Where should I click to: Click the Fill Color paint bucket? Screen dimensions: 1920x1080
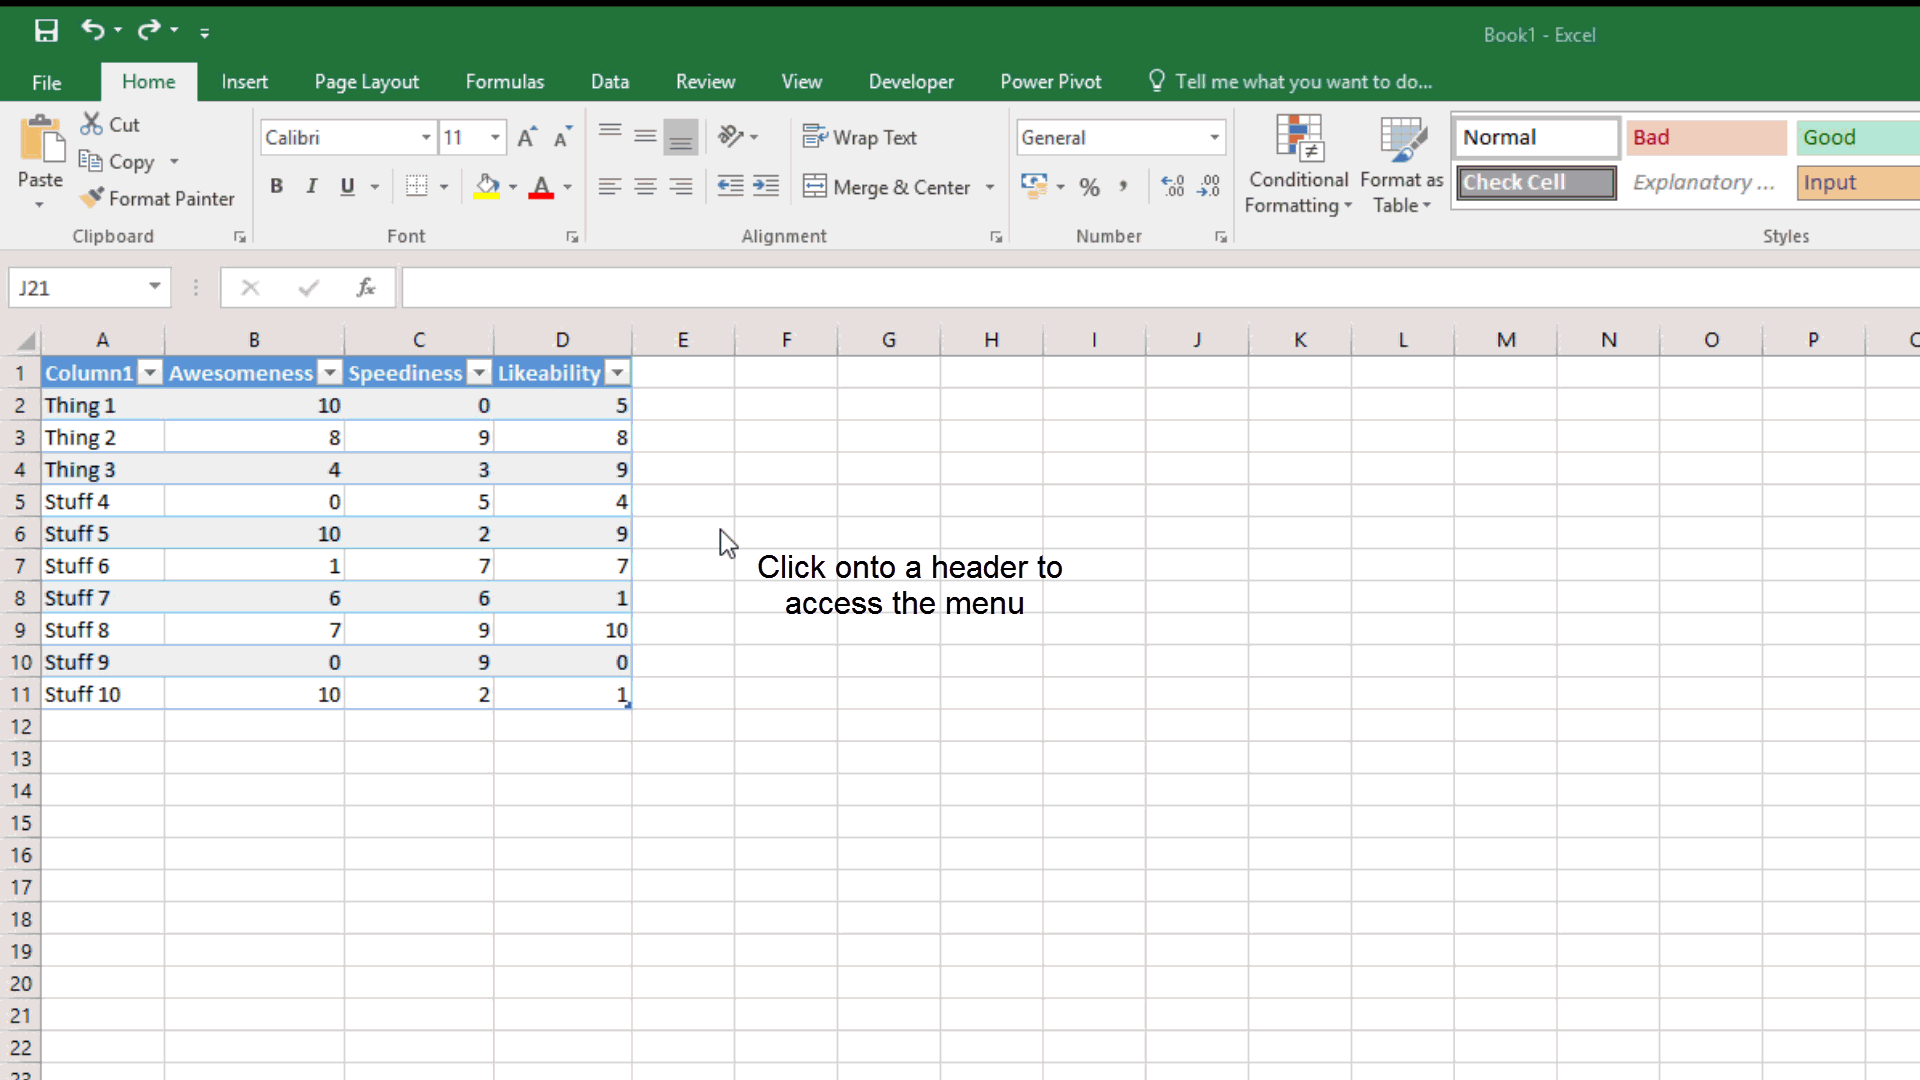pos(487,186)
